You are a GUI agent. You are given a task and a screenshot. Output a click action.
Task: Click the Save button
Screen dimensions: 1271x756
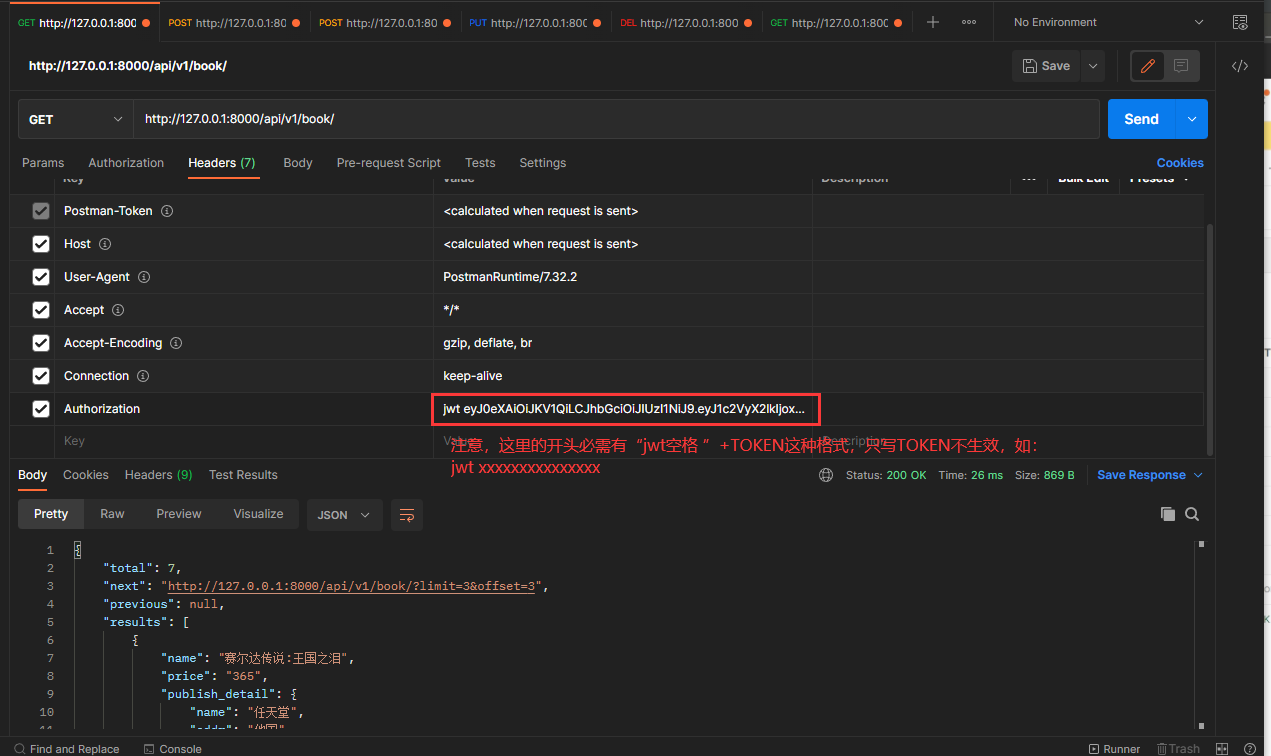pos(1046,66)
